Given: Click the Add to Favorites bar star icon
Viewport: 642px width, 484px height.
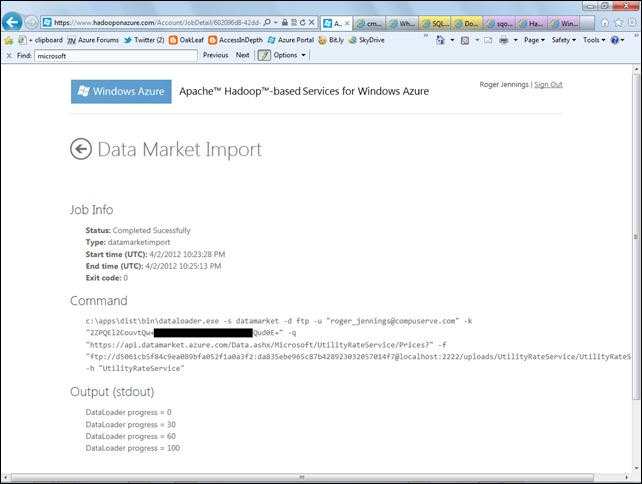Looking at the screenshot, I should pos(9,40).
